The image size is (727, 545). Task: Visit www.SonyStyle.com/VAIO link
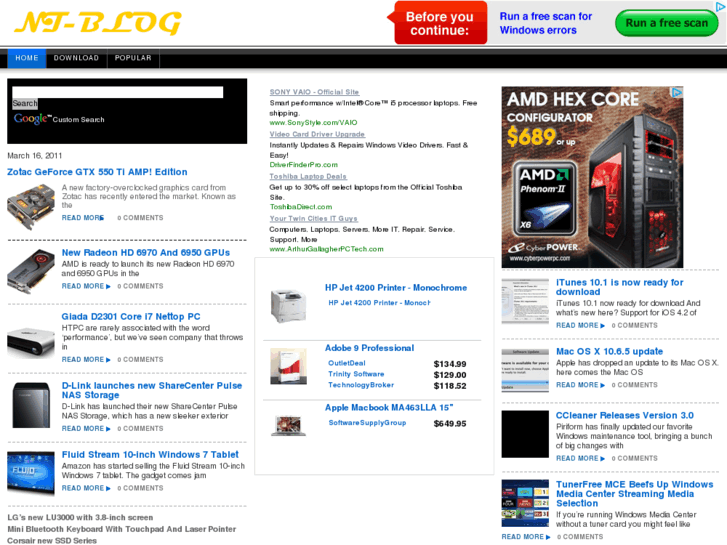[313, 122]
